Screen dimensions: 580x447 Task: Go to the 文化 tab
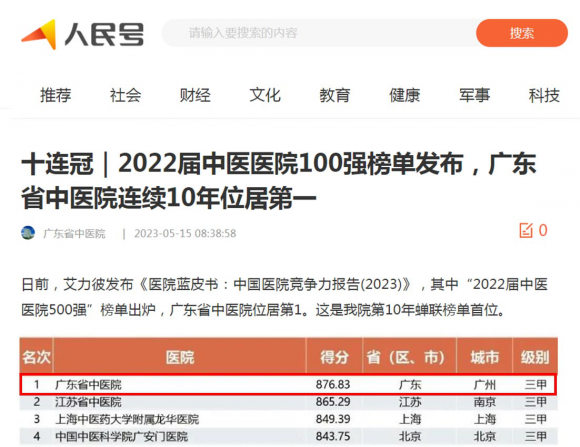click(265, 95)
